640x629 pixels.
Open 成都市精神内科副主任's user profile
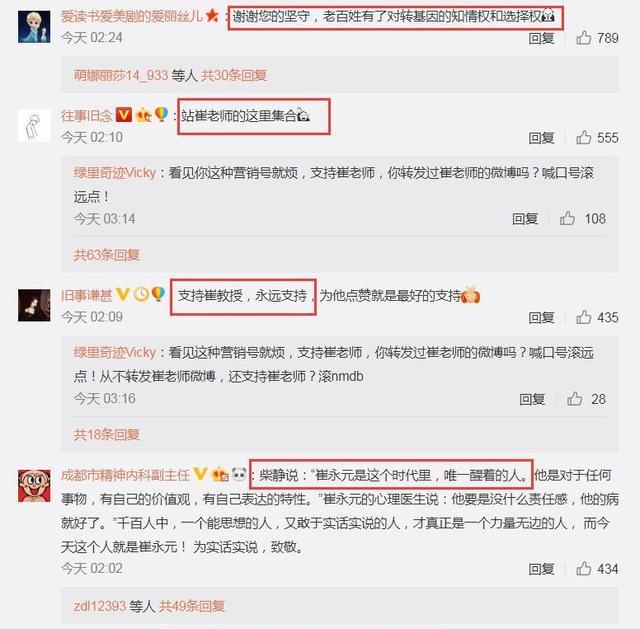[125, 475]
